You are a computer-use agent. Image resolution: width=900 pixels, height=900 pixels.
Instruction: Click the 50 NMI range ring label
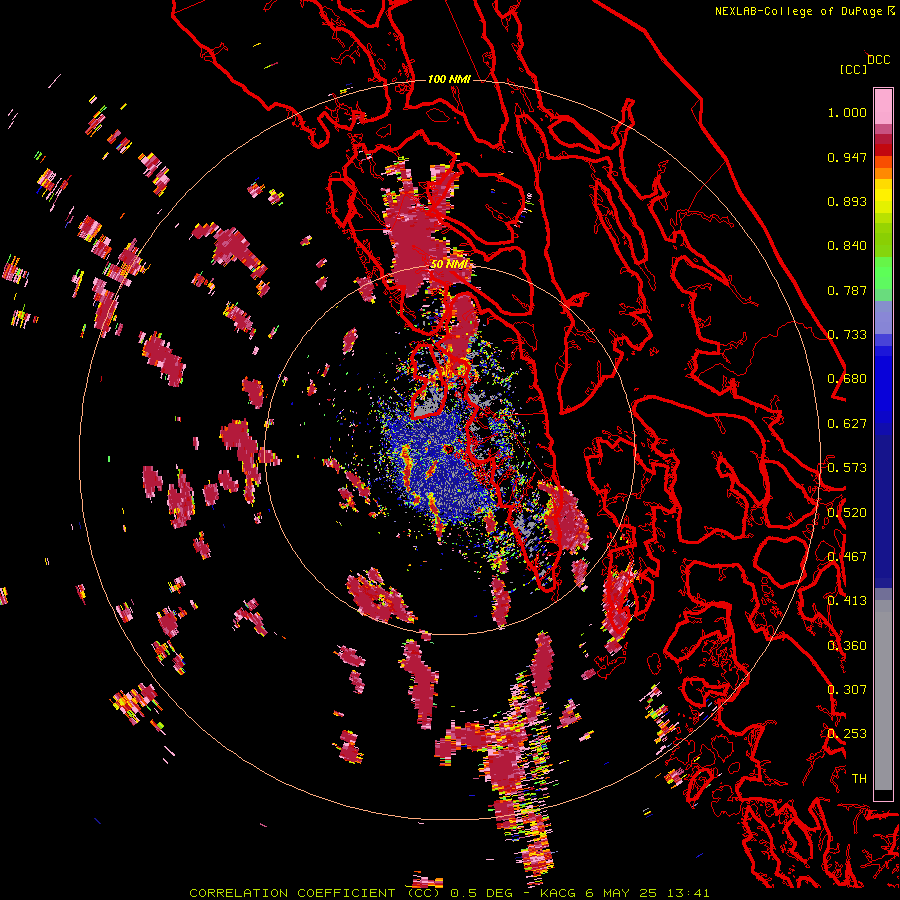(x=449, y=264)
